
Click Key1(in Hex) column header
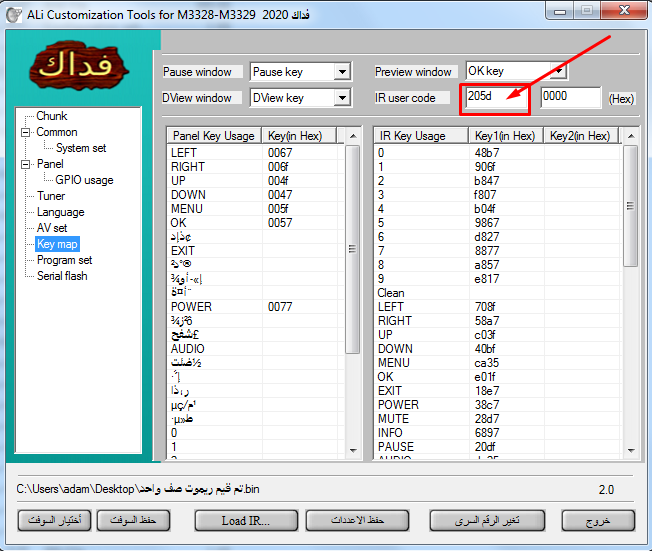506,136
